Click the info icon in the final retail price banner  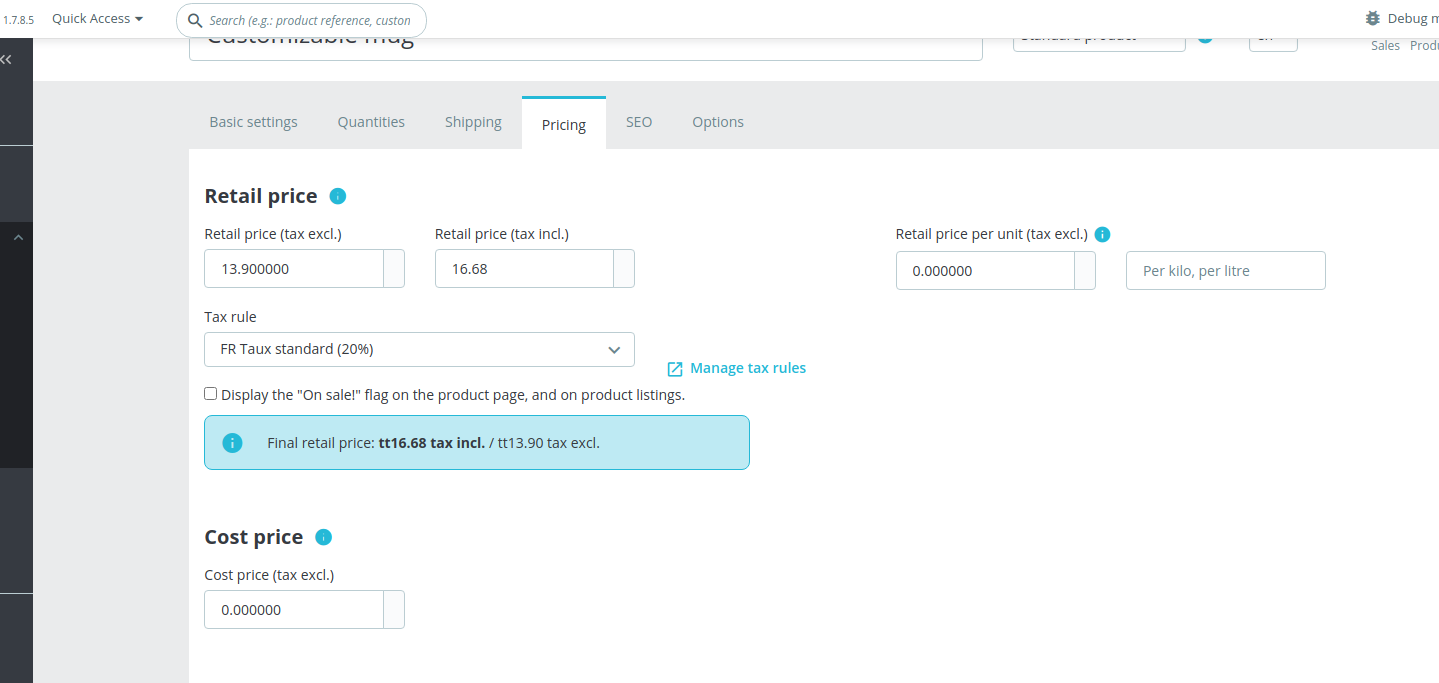232,442
